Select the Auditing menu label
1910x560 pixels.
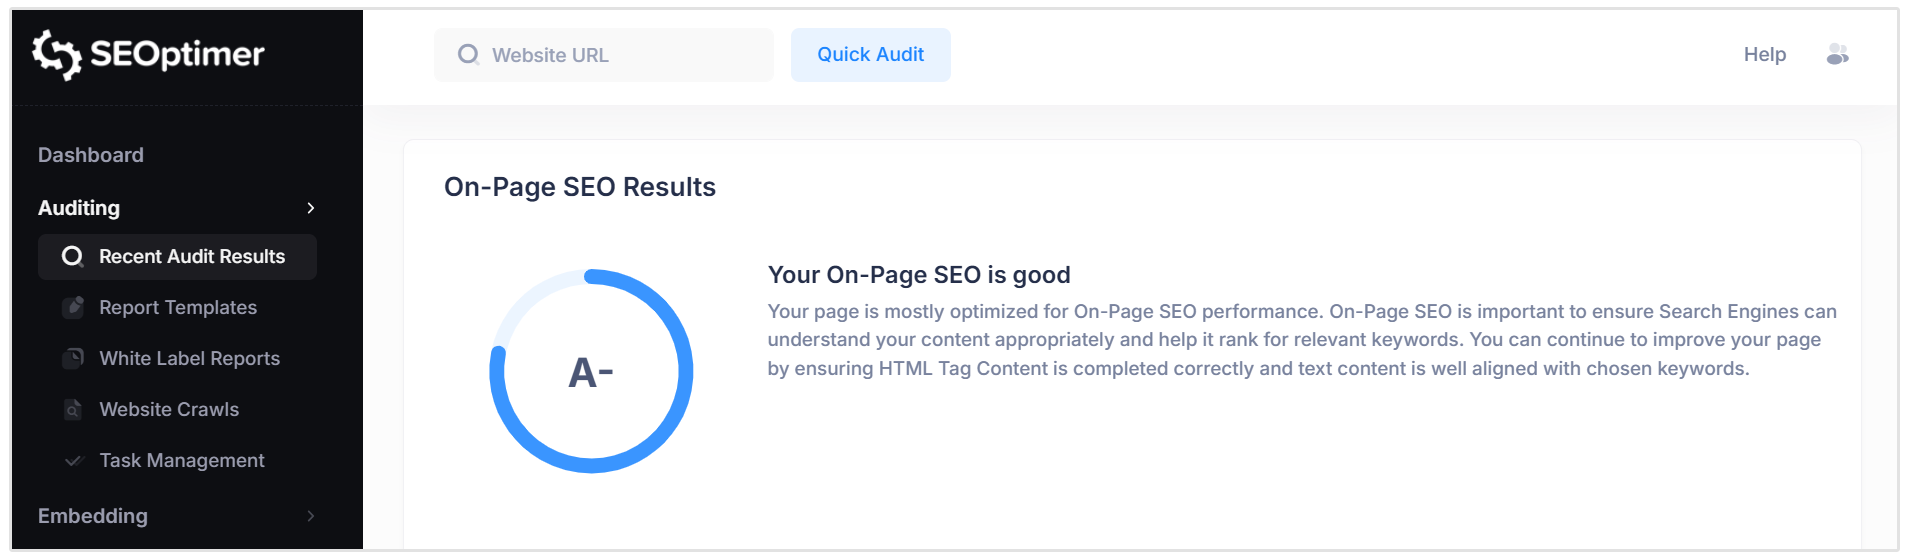(79, 208)
